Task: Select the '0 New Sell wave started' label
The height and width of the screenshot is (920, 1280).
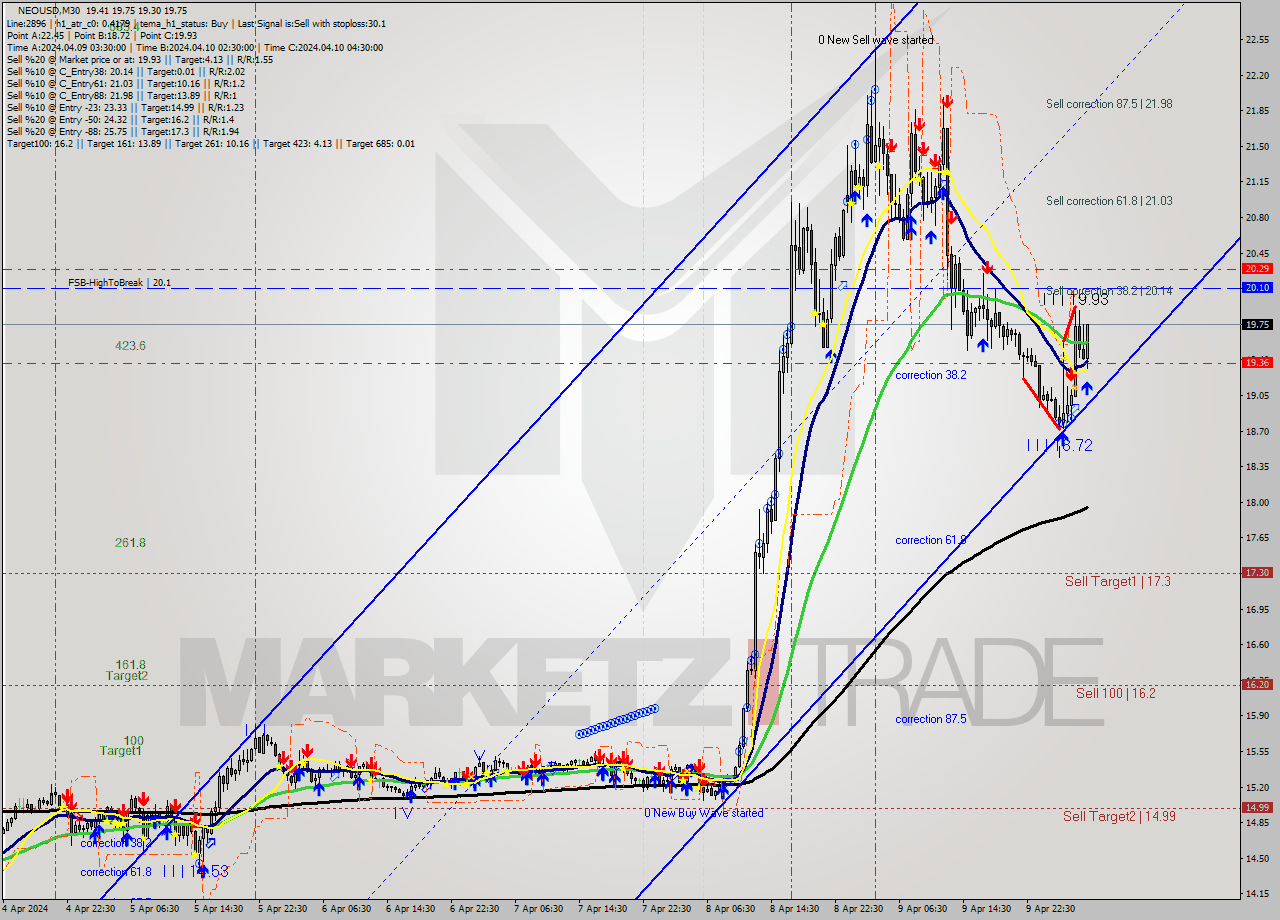Action: (876, 40)
